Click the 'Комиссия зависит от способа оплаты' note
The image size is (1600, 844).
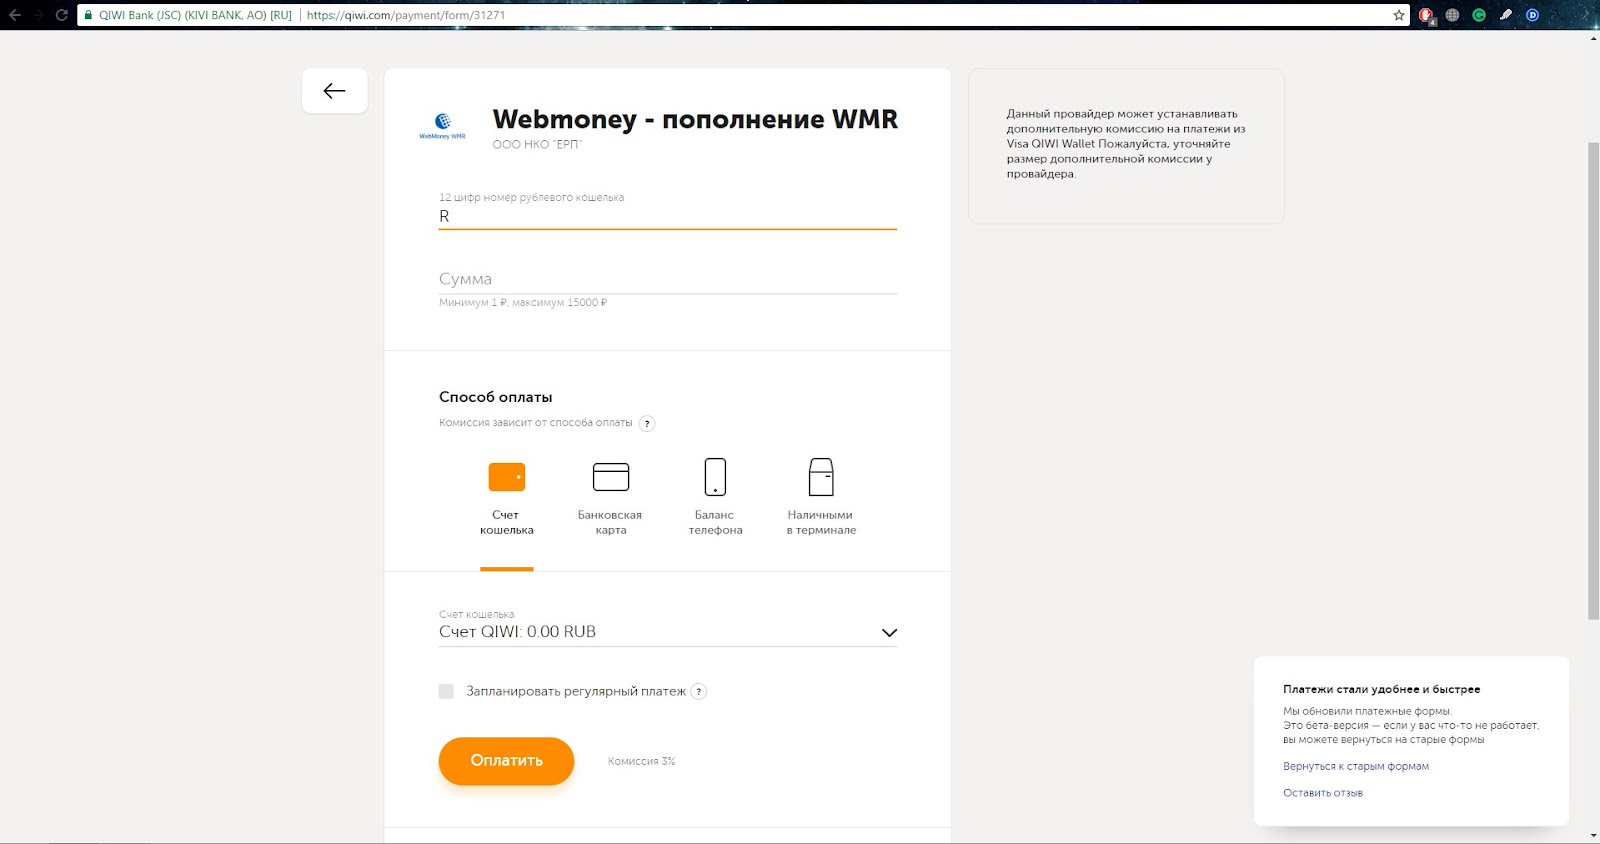tap(536, 423)
